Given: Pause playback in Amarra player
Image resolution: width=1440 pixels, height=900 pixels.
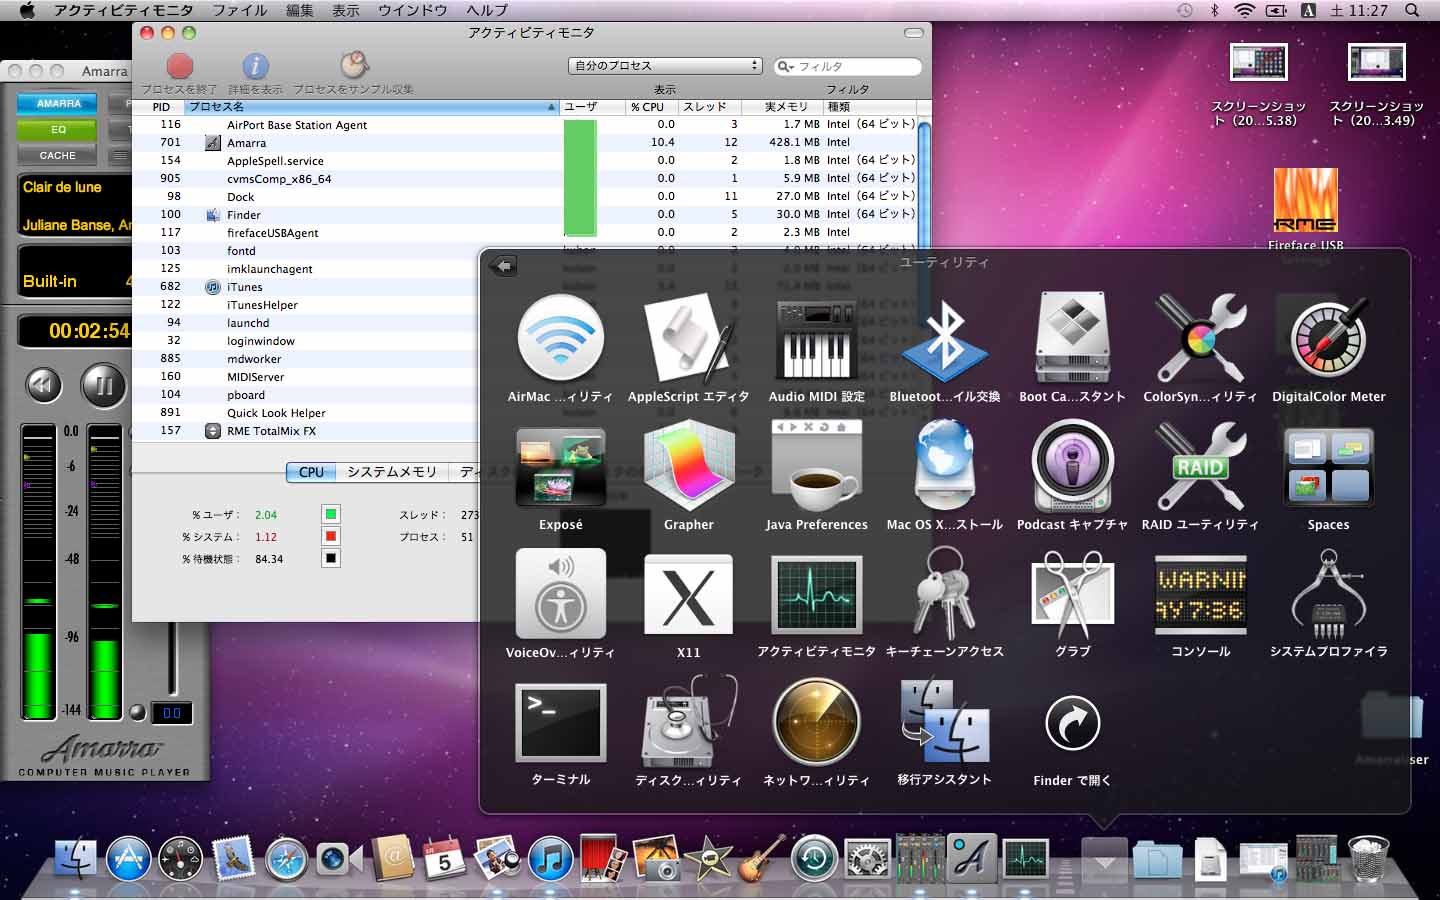Looking at the screenshot, I should click(104, 386).
